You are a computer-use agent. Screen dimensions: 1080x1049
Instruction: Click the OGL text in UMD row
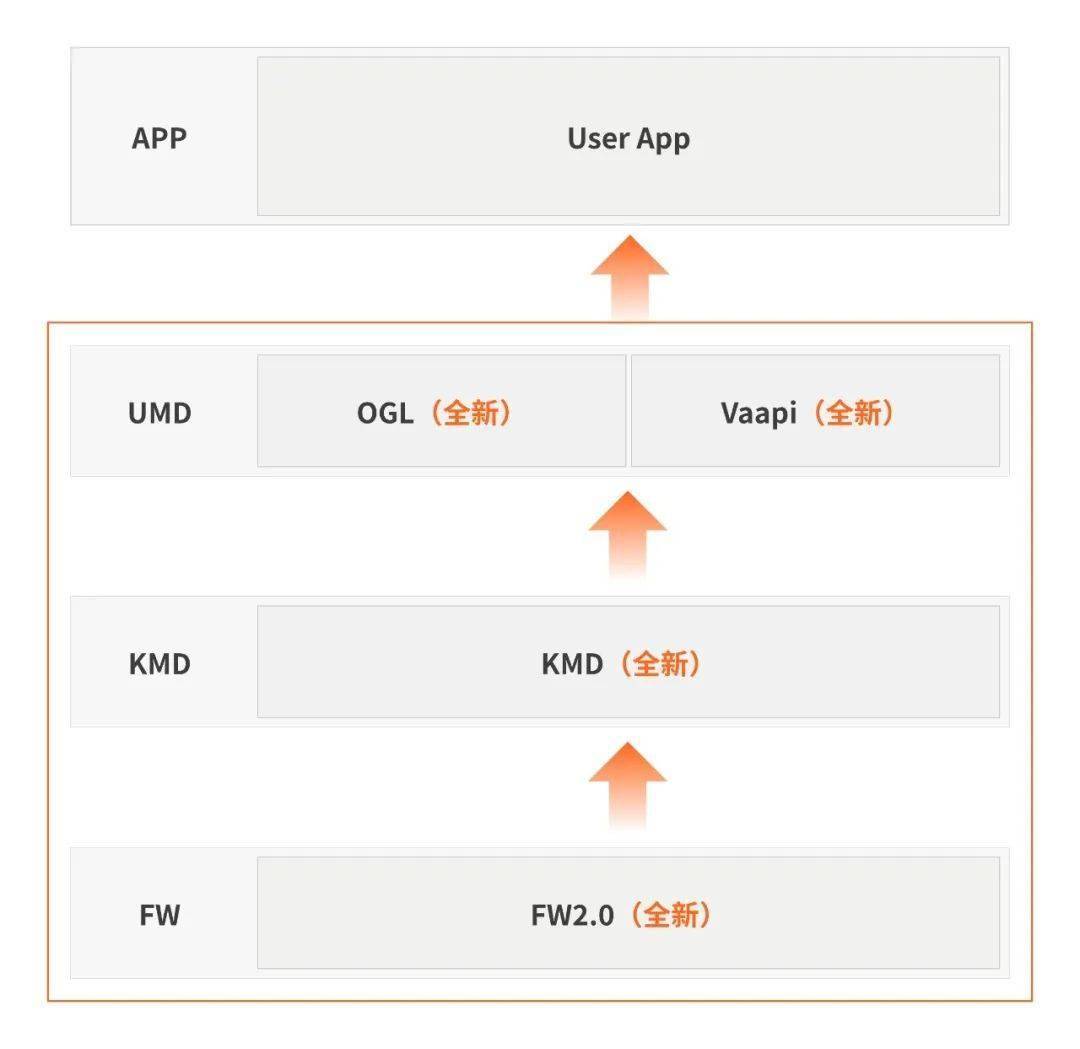click(385, 413)
